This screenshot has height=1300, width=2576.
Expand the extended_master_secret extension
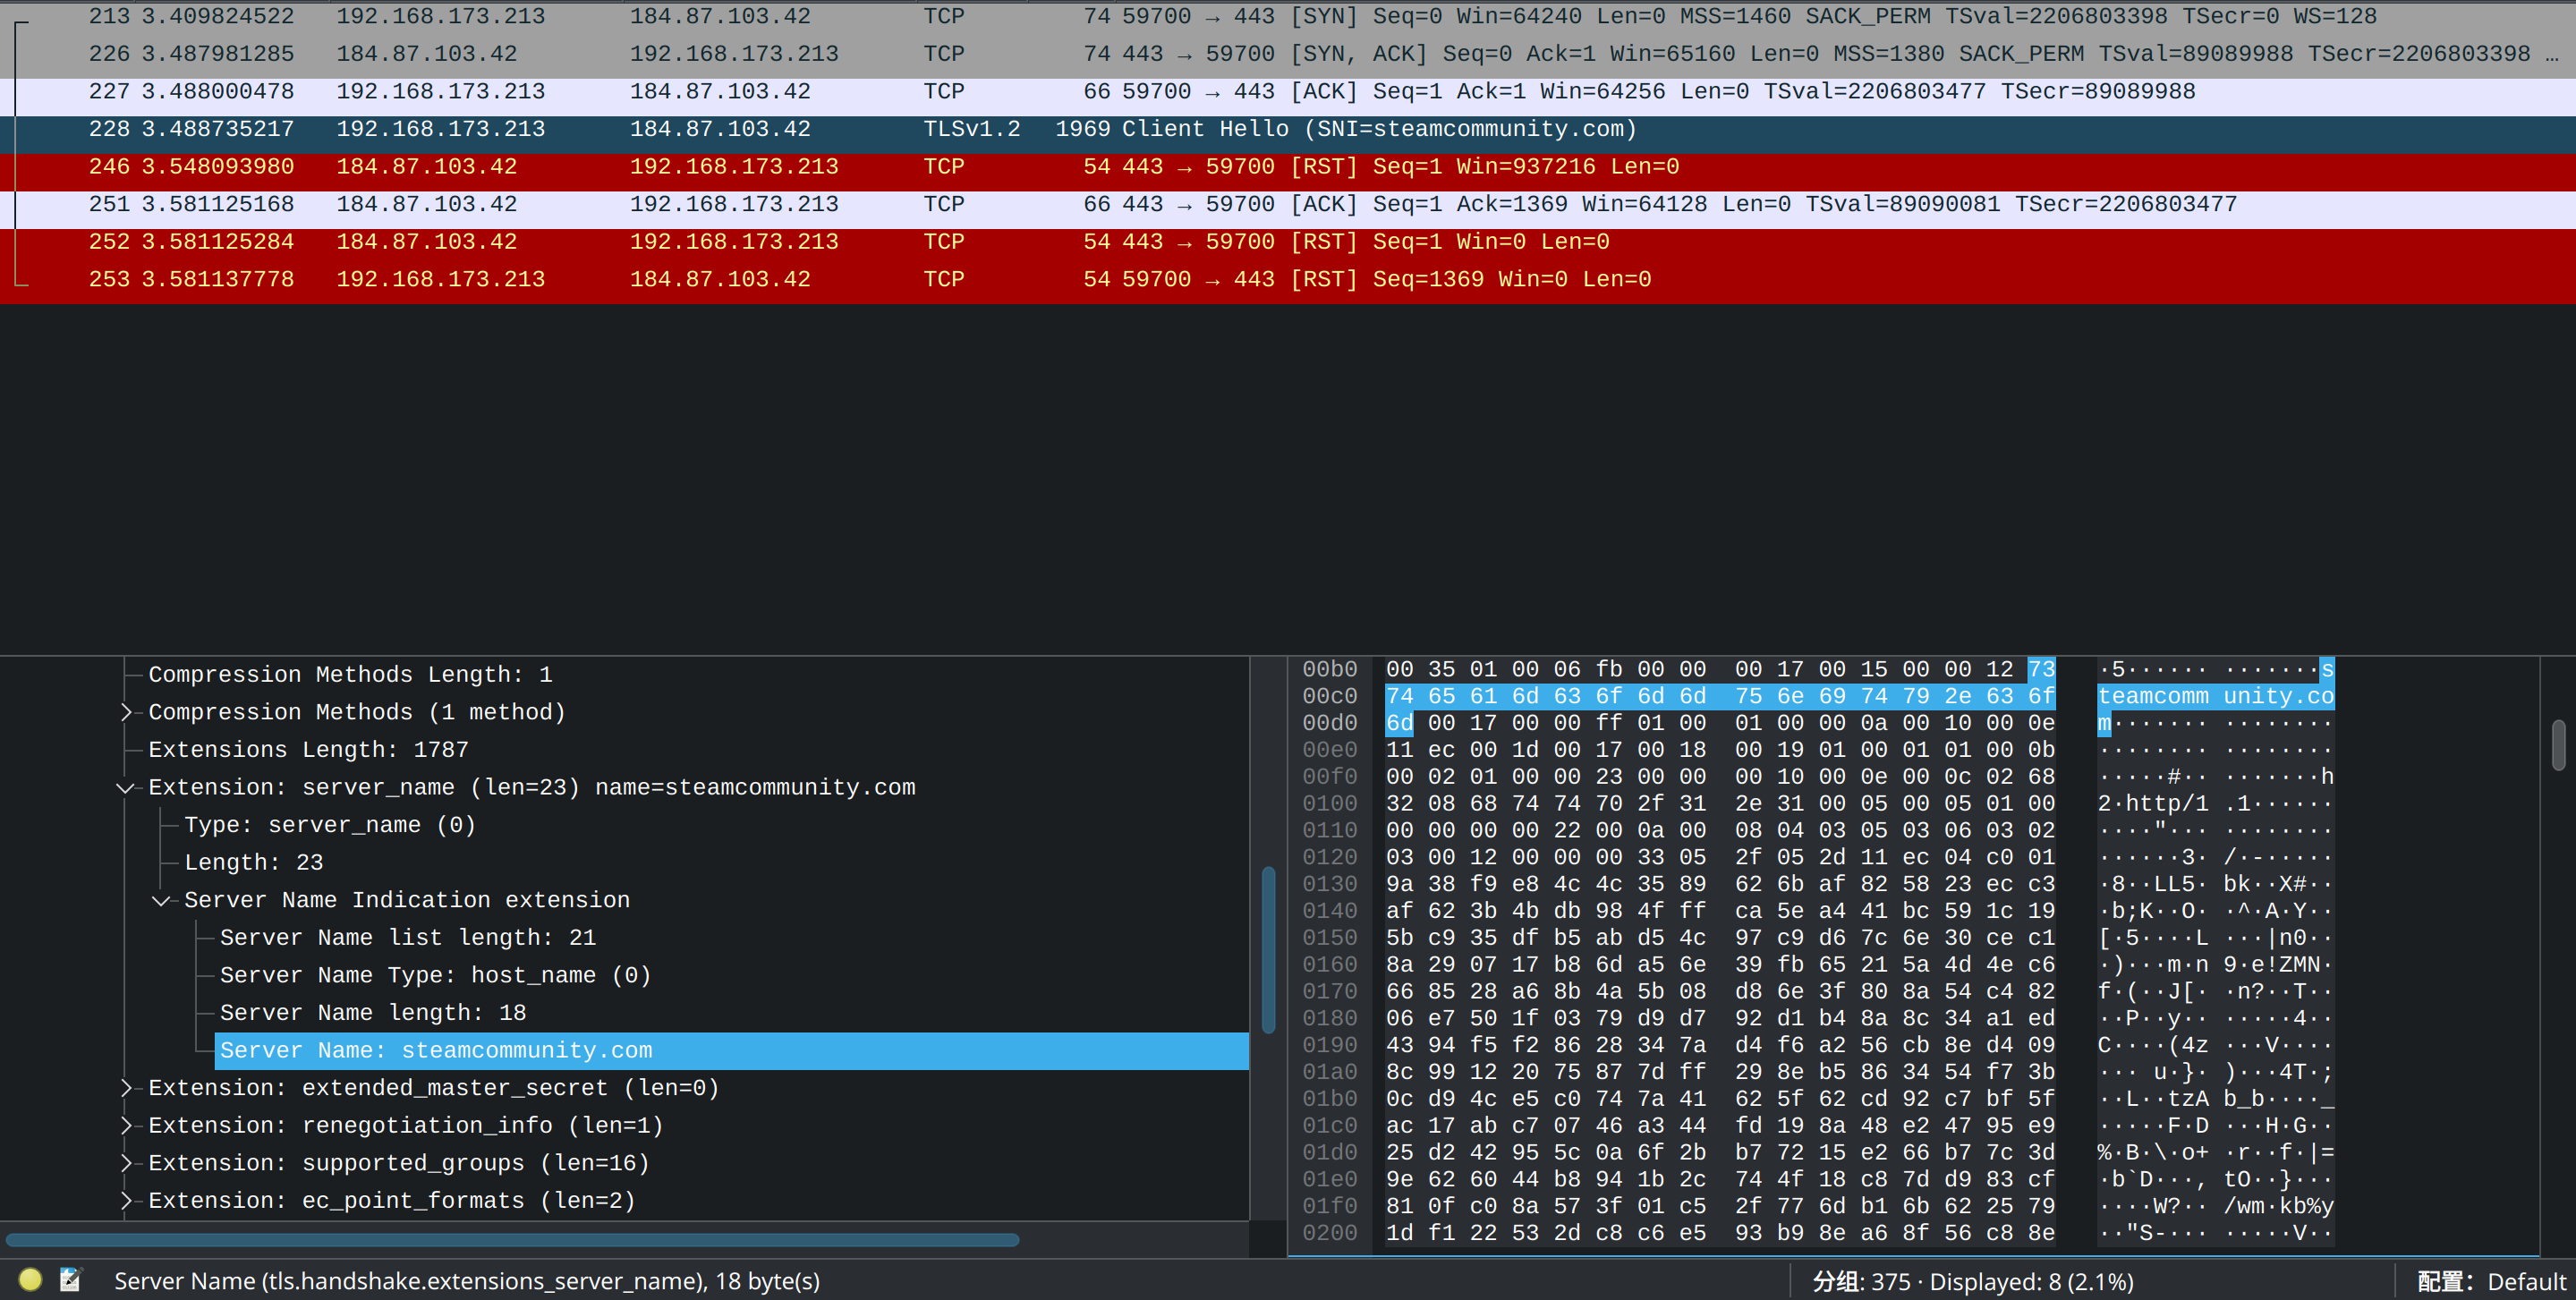pyautogui.click(x=126, y=1088)
